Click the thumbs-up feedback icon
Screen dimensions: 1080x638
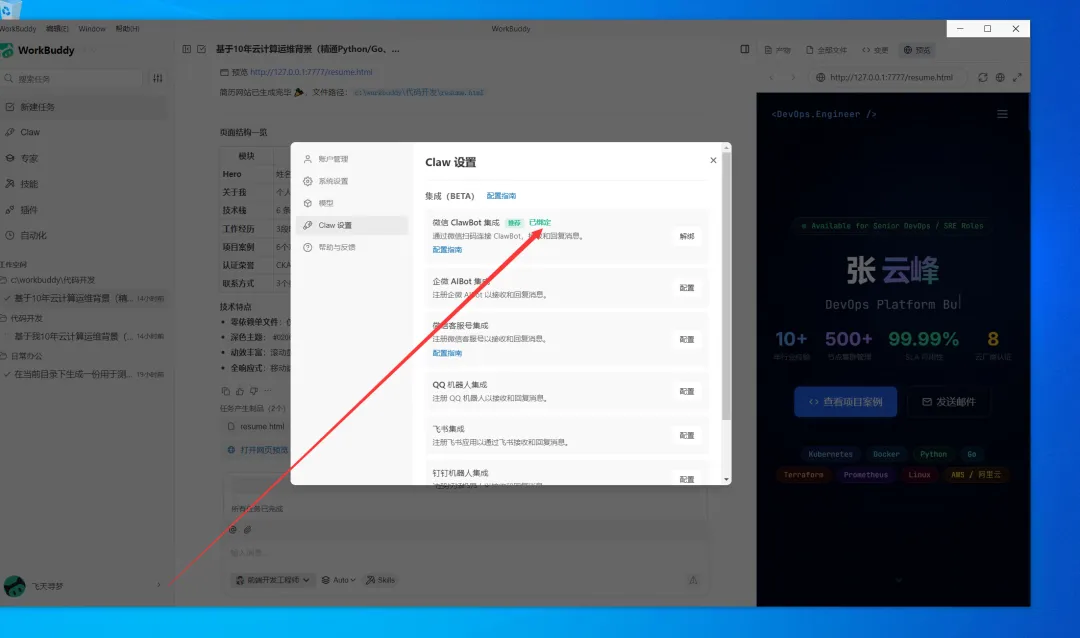click(240, 391)
